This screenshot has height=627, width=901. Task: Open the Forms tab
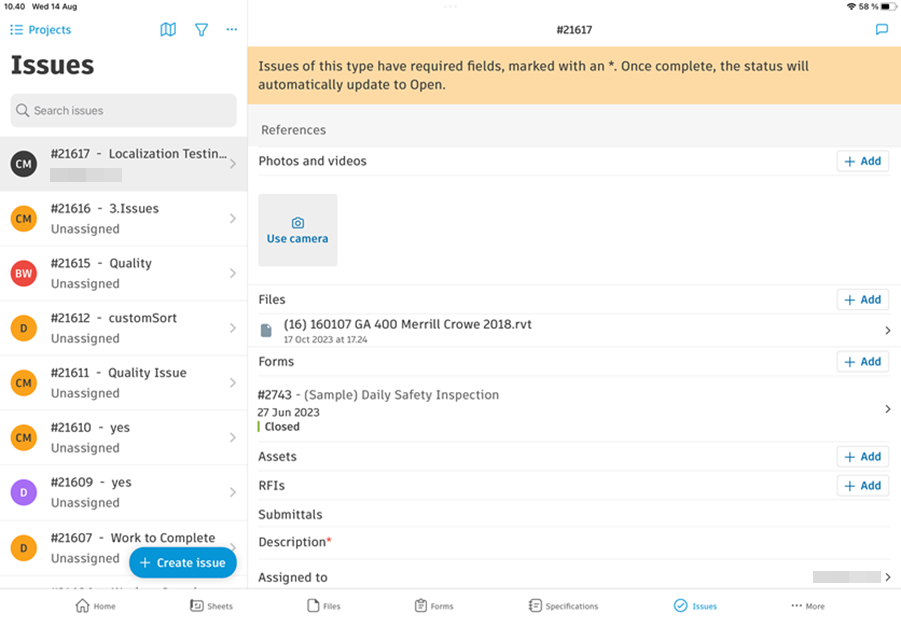point(434,606)
